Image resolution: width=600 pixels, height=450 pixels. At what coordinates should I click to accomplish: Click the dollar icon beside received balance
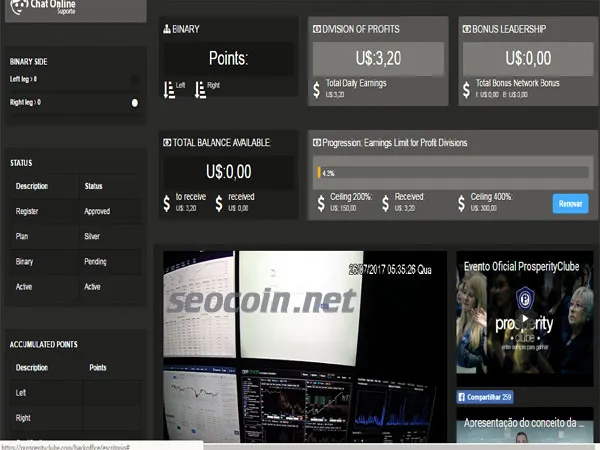[219, 204]
